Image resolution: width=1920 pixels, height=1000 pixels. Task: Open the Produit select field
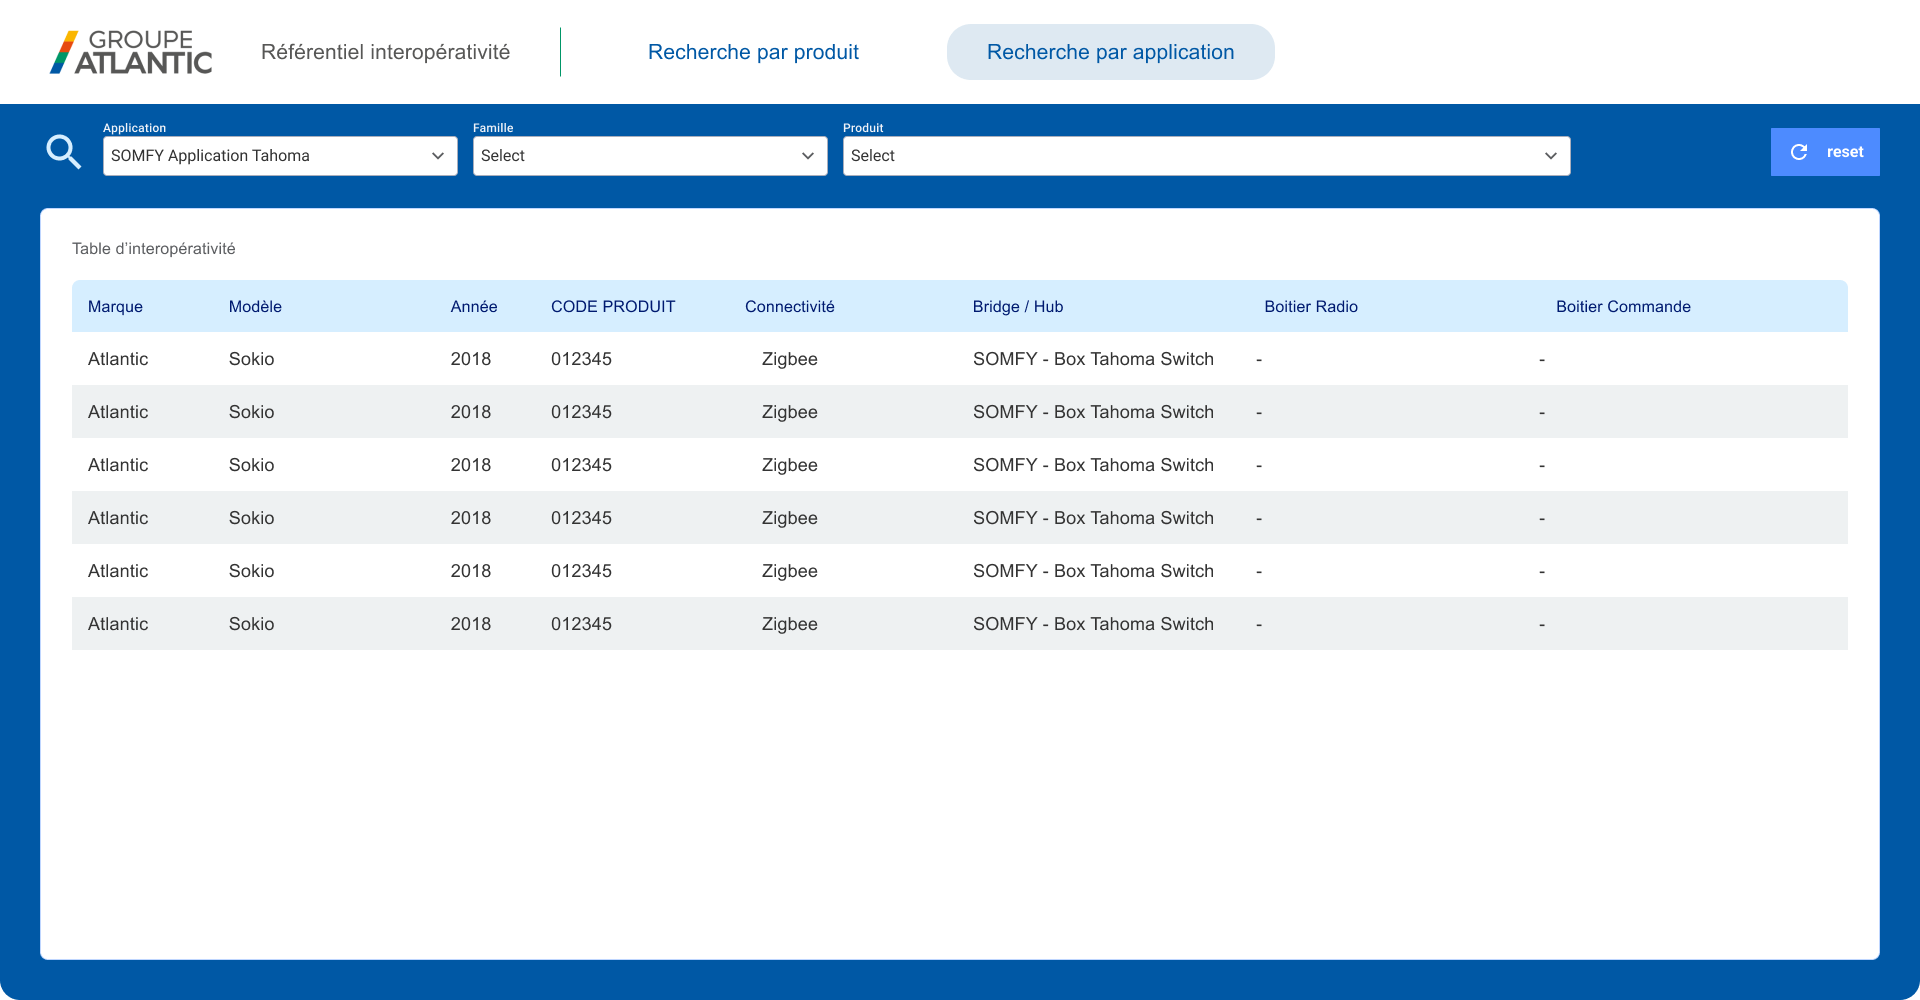pos(1205,156)
